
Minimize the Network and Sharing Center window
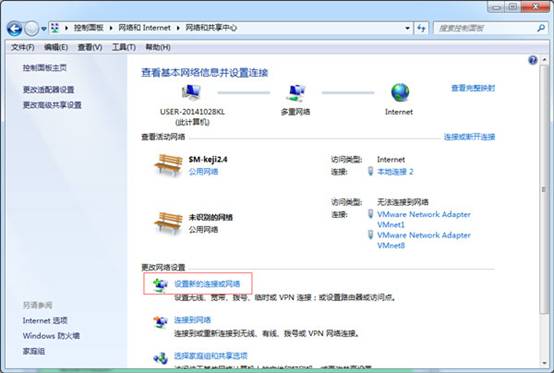[x=496, y=7]
